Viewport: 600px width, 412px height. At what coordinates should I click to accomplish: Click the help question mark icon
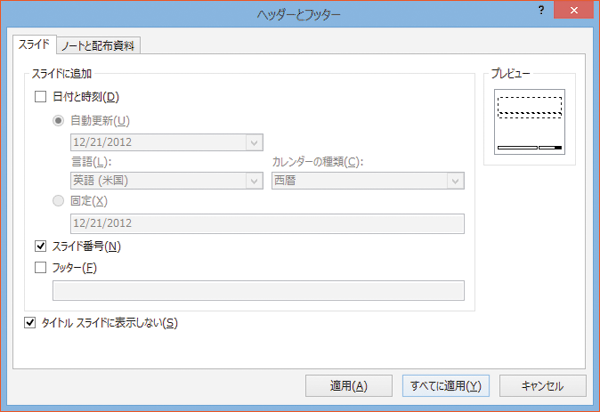click(541, 10)
